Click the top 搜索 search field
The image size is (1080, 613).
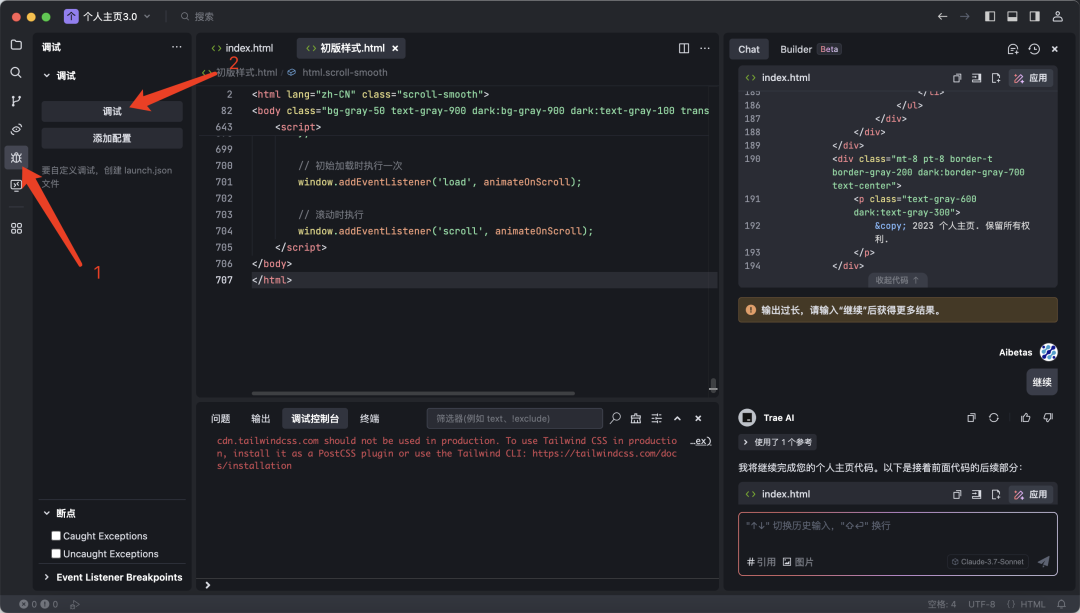[x=198, y=17]
